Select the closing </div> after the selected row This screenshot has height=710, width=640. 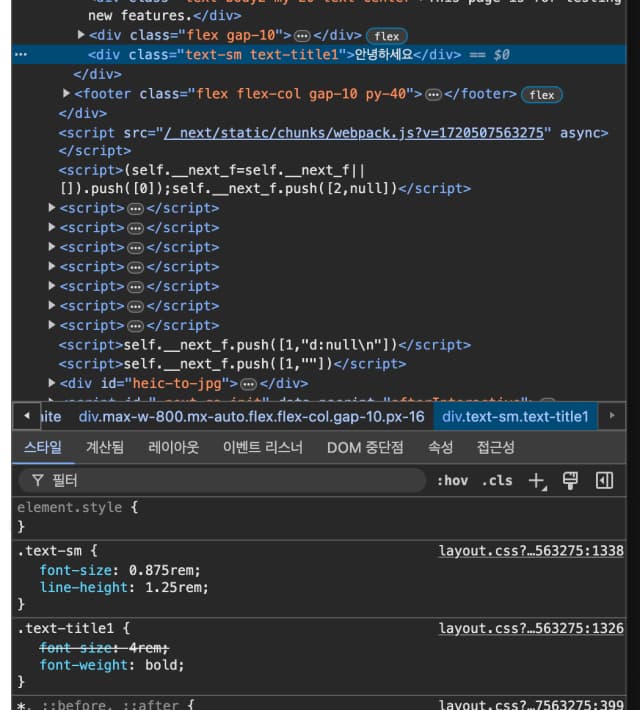97,74
